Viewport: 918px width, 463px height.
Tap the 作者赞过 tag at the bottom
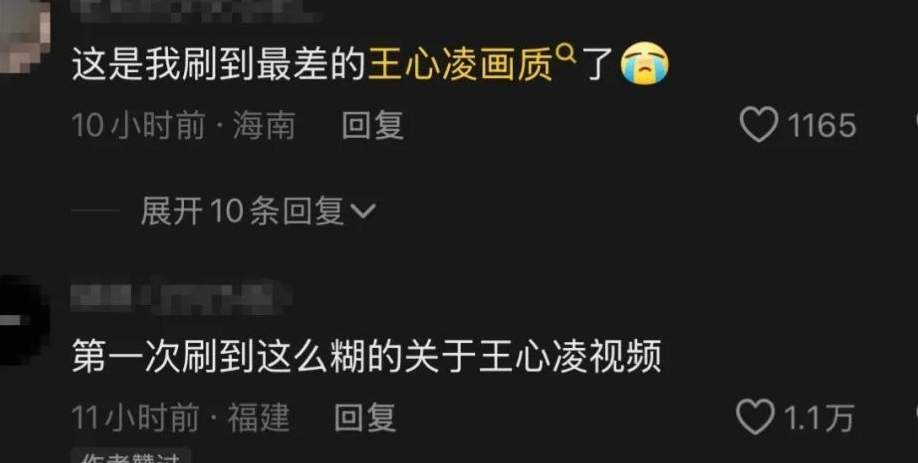coord(131,456)
